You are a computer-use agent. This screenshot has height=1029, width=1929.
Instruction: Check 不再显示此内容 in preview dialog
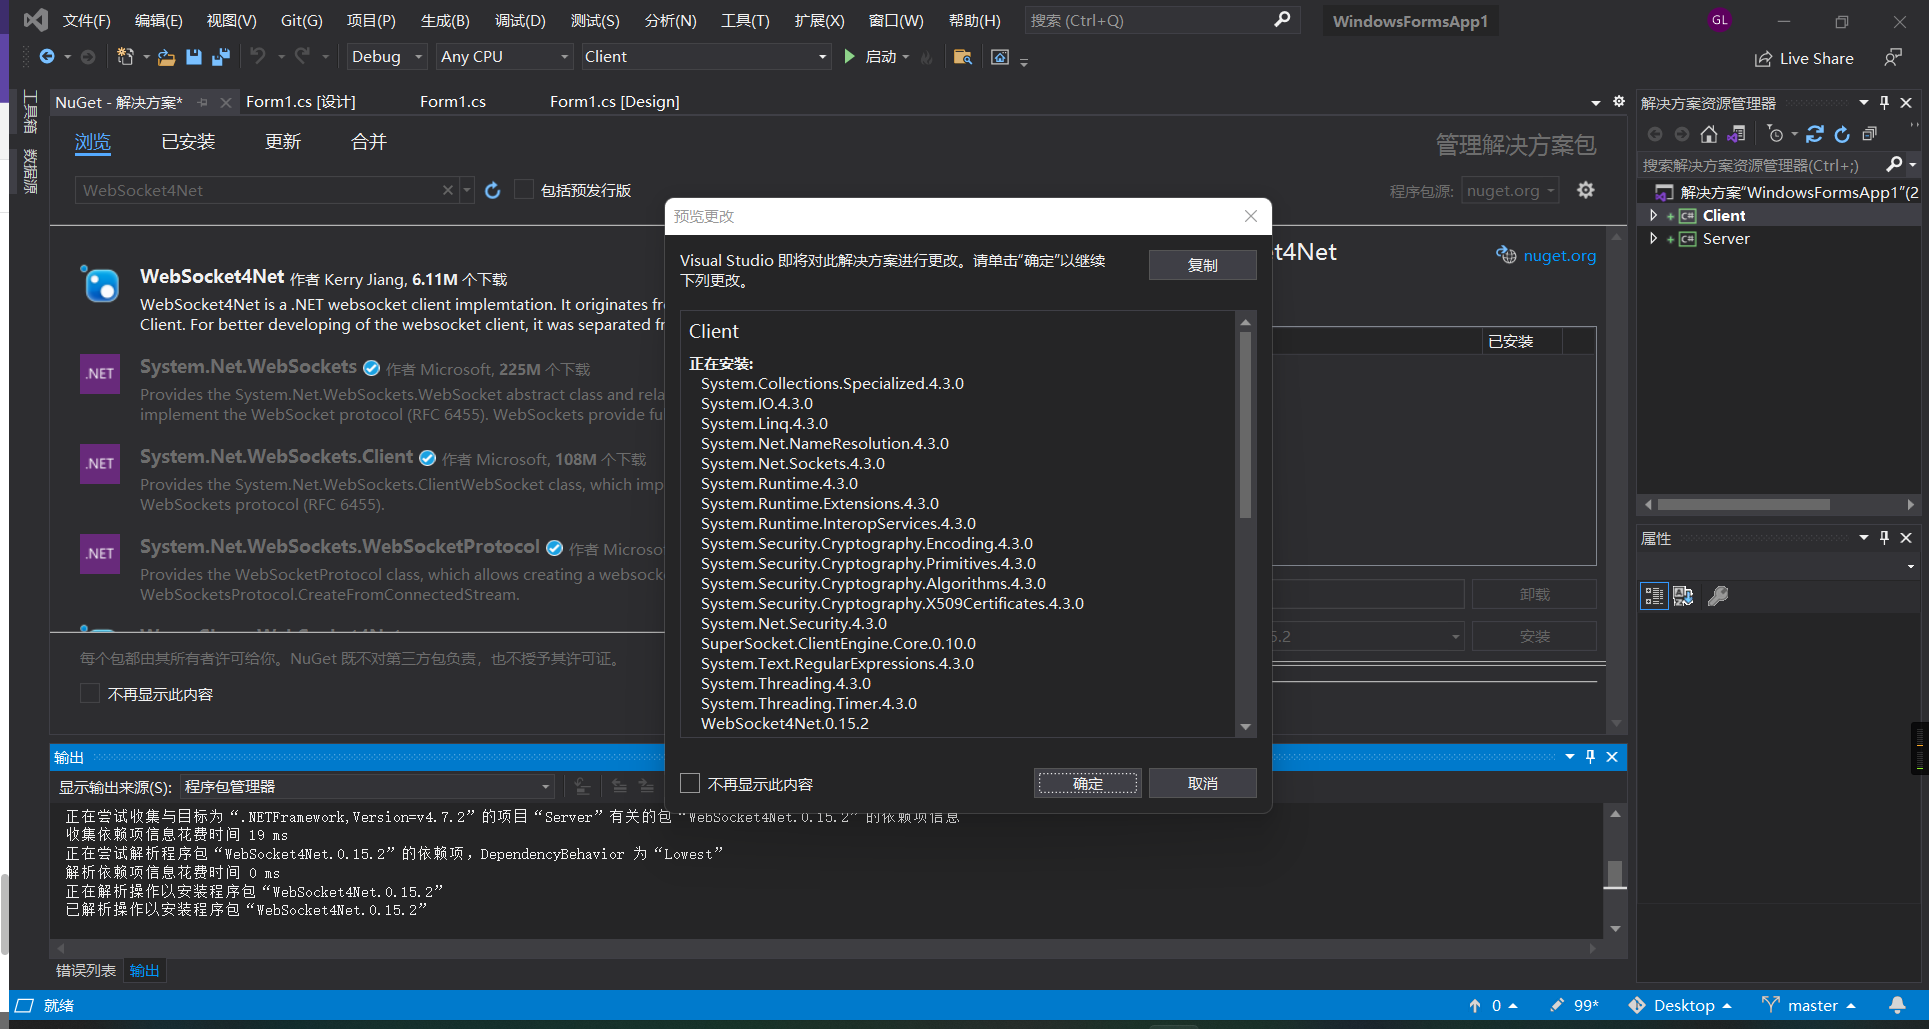coord(690,783)
